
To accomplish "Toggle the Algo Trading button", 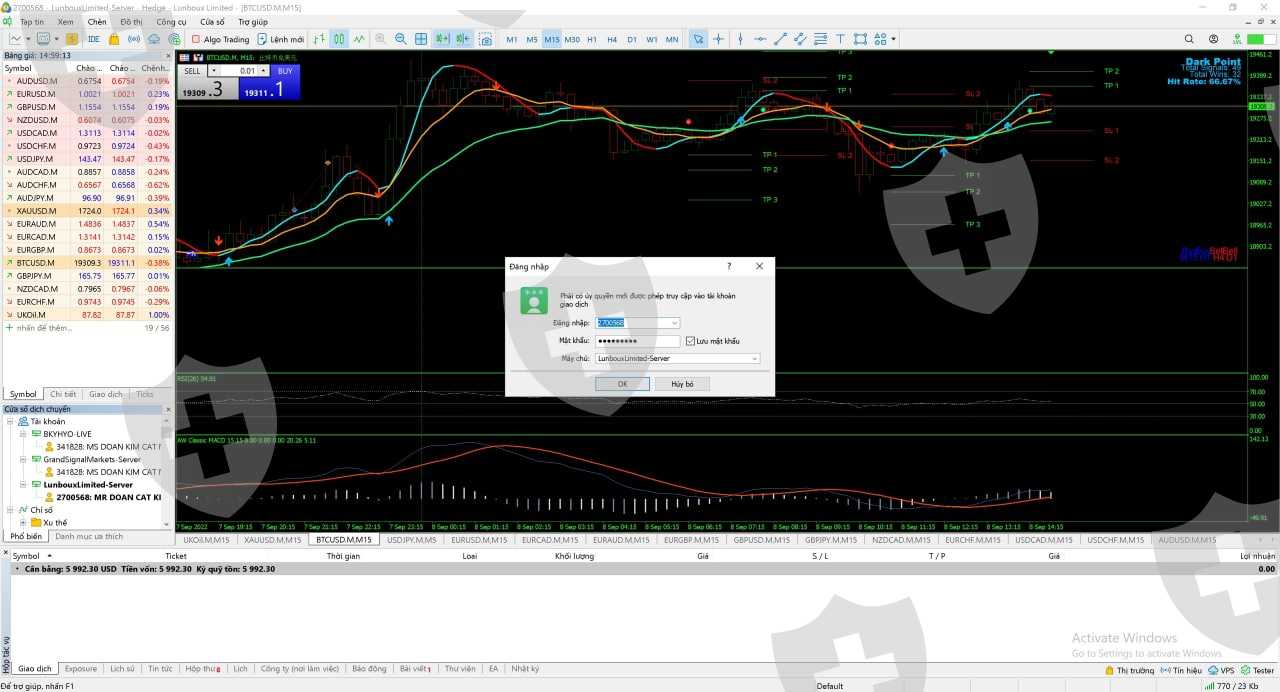I will tap(220, 39).
